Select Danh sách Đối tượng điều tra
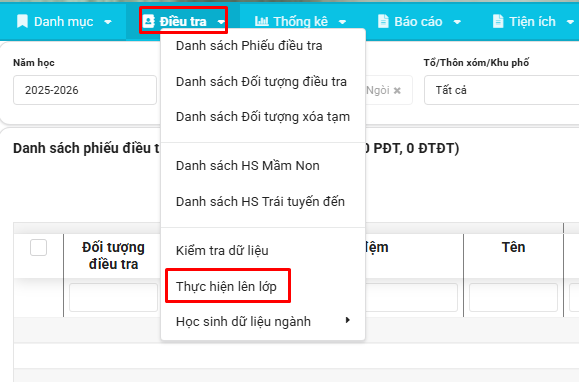Image resolution: width=579 pixels, height=382 pixels. pos(263,82)
